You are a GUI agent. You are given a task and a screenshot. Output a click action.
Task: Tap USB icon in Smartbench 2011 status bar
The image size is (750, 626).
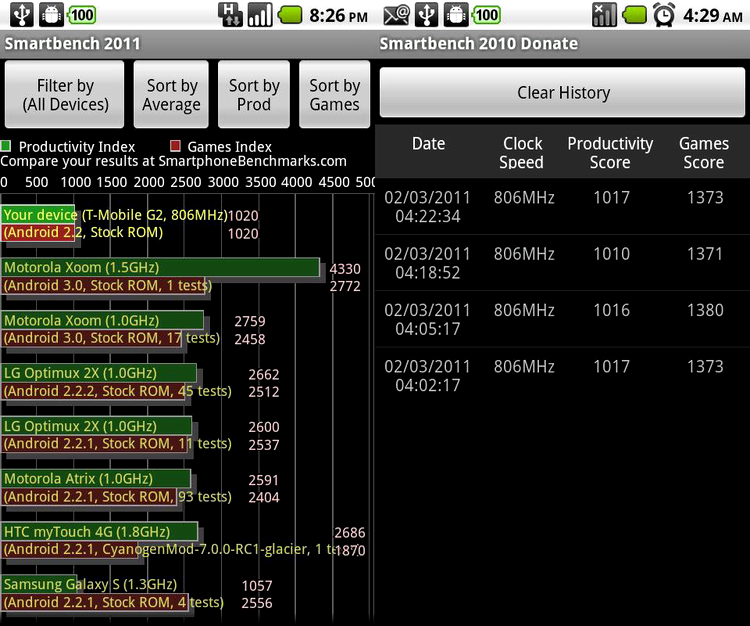pos(21,15)
